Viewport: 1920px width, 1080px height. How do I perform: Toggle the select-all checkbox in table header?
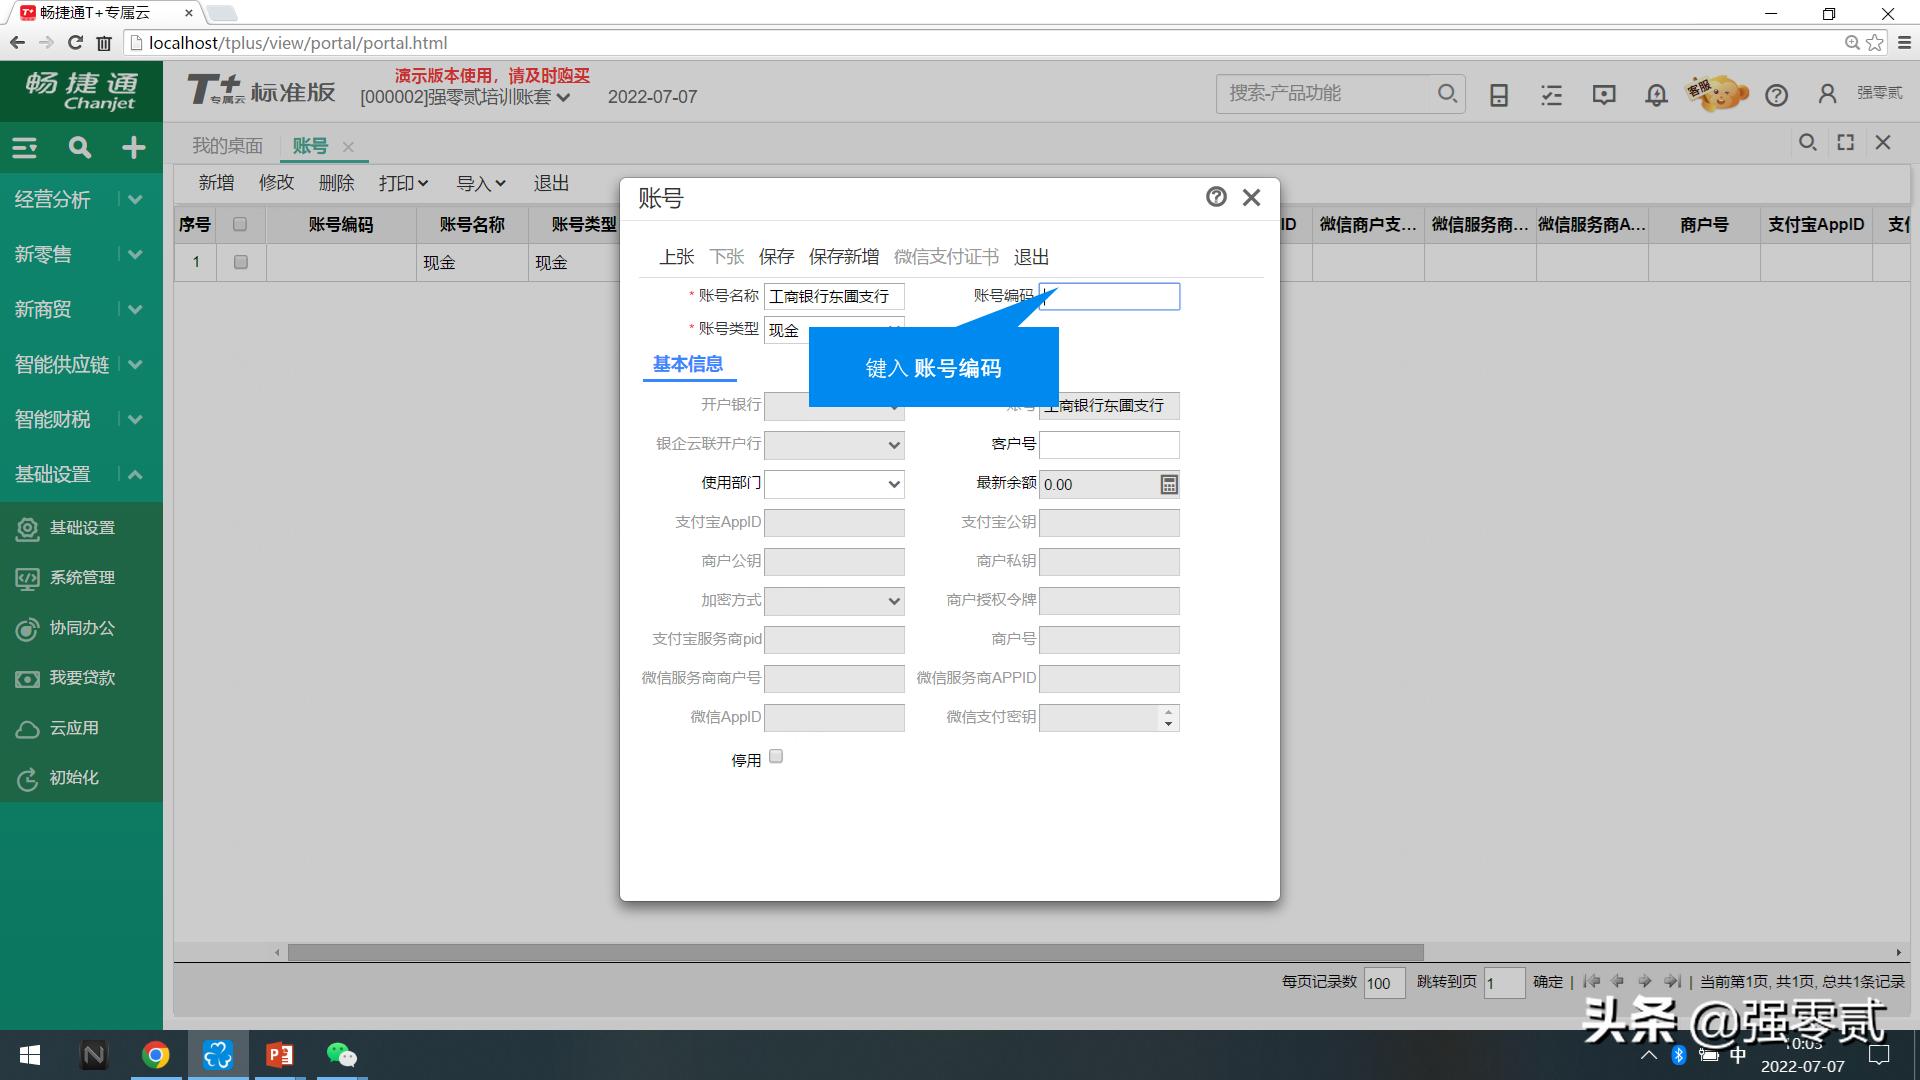click(240, 224)
